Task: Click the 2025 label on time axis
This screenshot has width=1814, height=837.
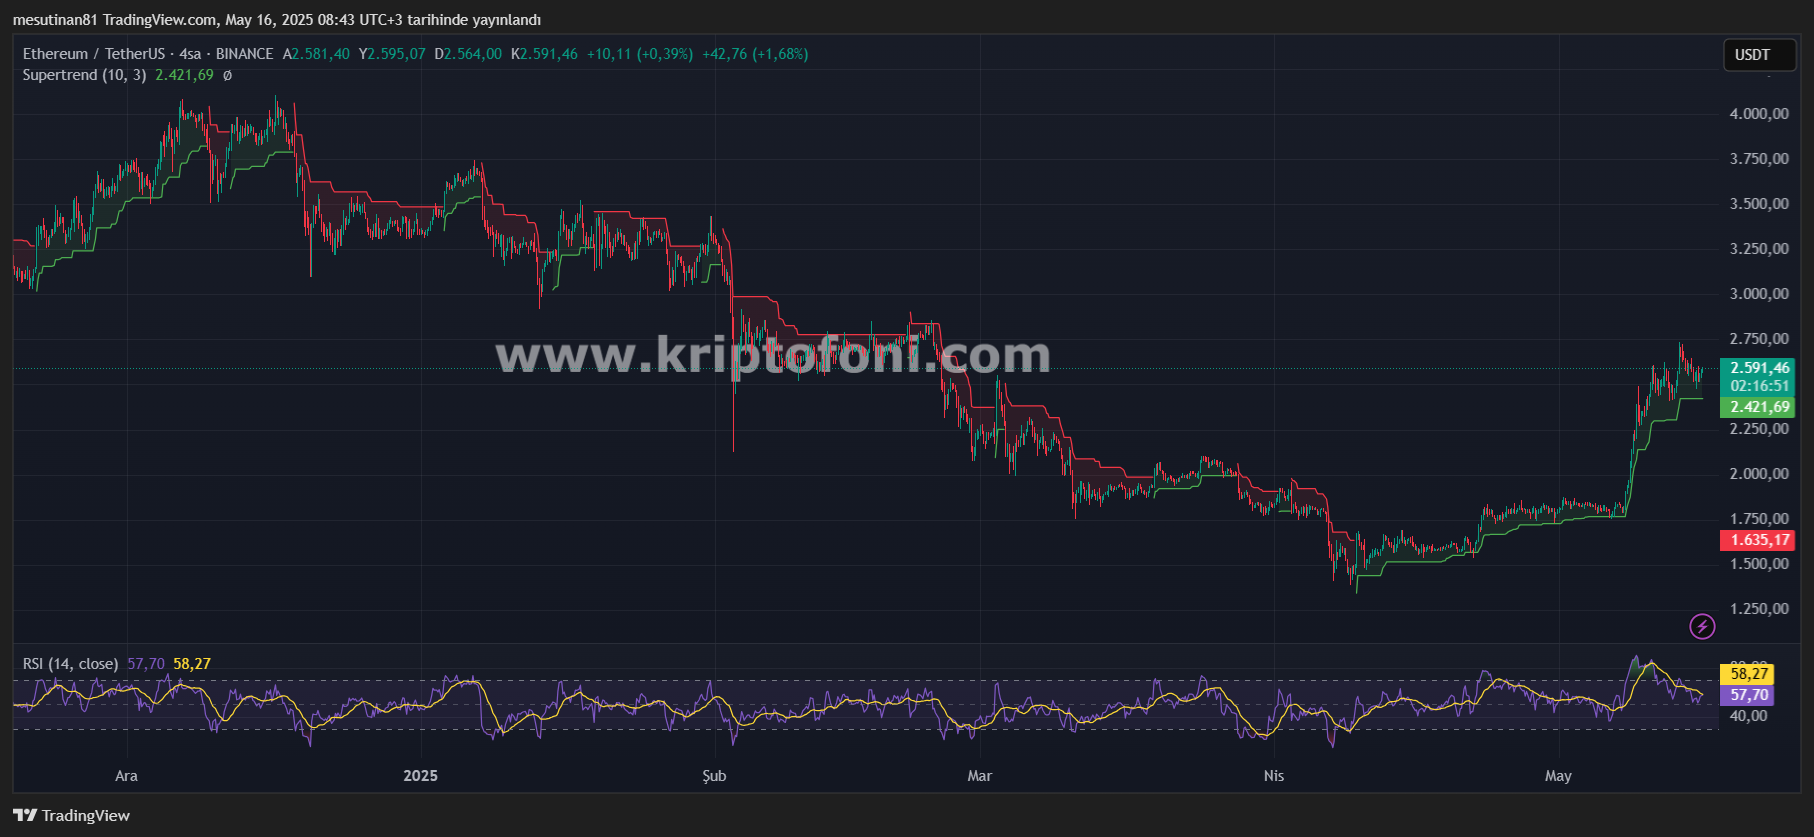Action: pyautogui.click(x=421, y=776)
